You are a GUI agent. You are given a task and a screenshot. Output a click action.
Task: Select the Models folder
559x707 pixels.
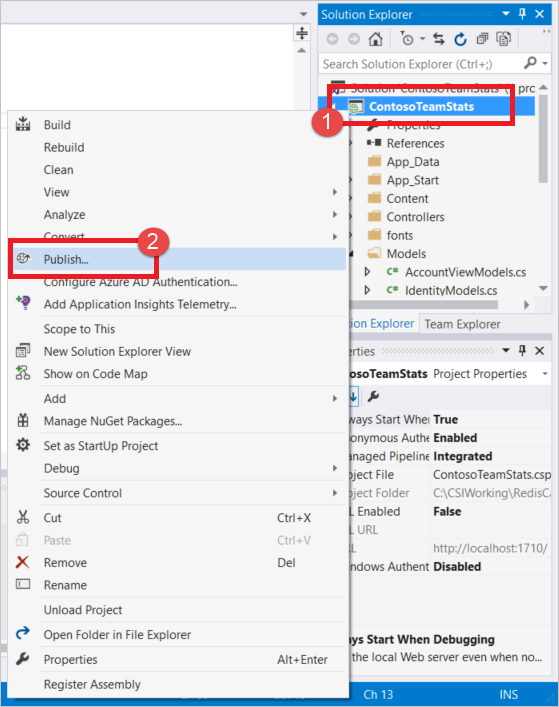pyautogui.click(x=406, y=253)
